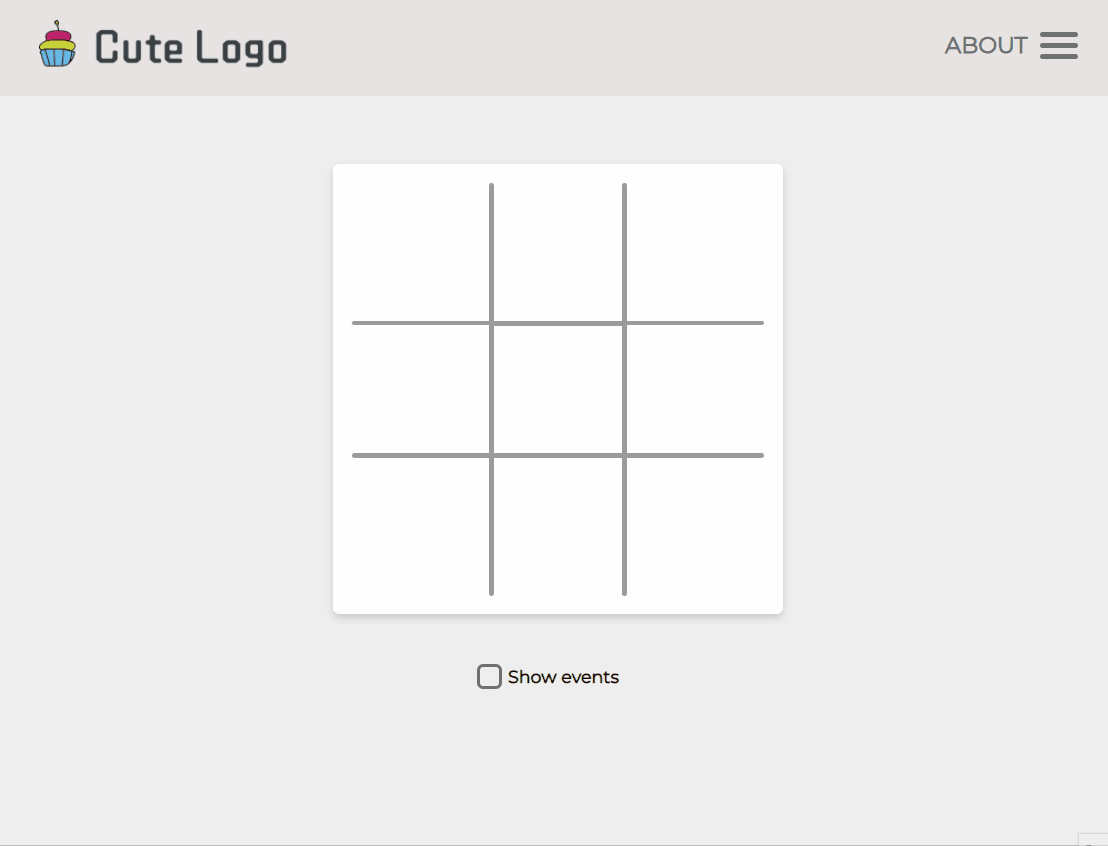Open the hamburger menu icon
Image resolution: width=1108 pixels, height=846 pixels.
click(1059, 46)
